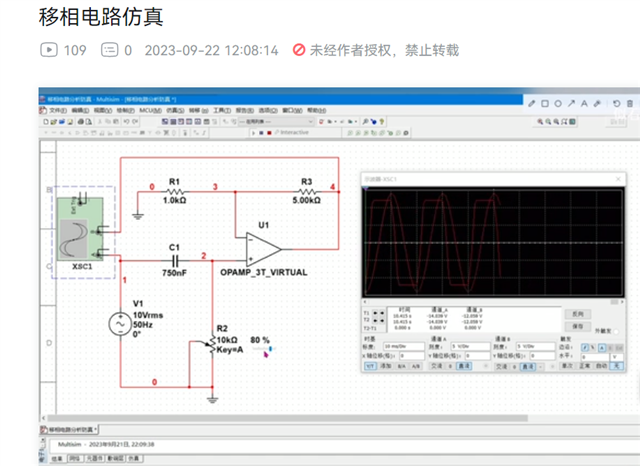Click the Redo icon in Multisim toolbar

pos(135,122)
